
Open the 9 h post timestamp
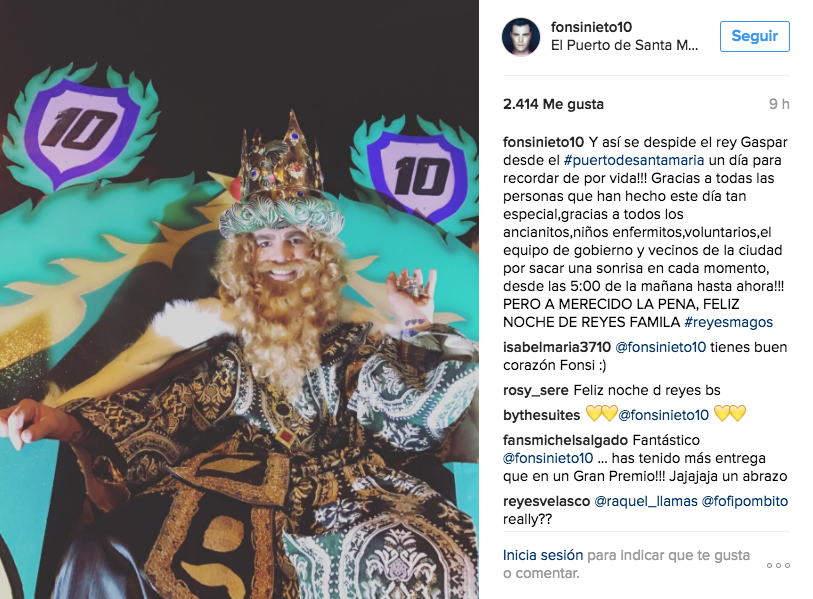coord(779,104)
